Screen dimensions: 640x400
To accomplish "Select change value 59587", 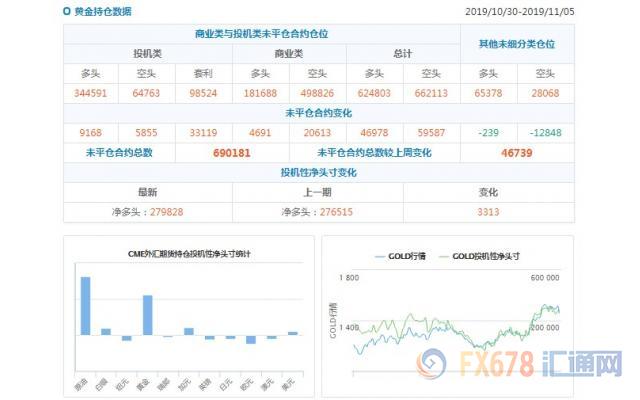I will pos(431,133).
